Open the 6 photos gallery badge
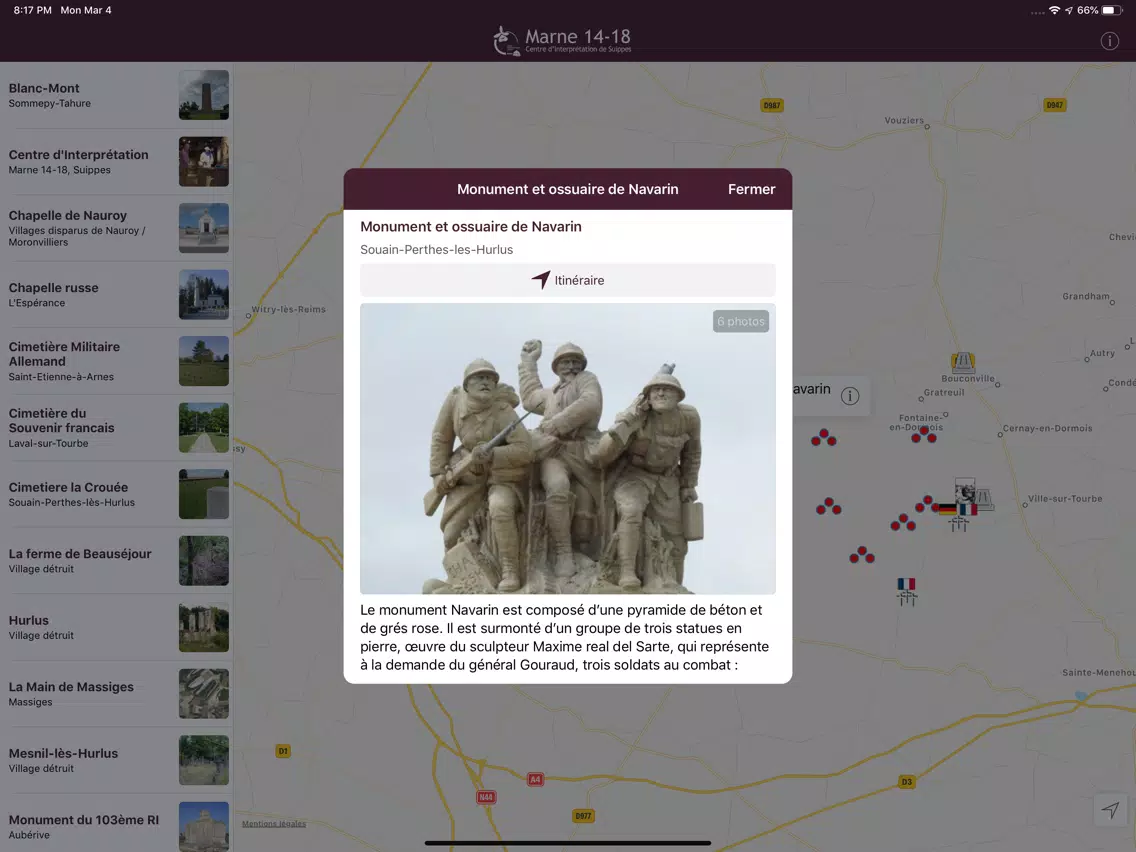 pyautogui.click(x=740, y=321)
